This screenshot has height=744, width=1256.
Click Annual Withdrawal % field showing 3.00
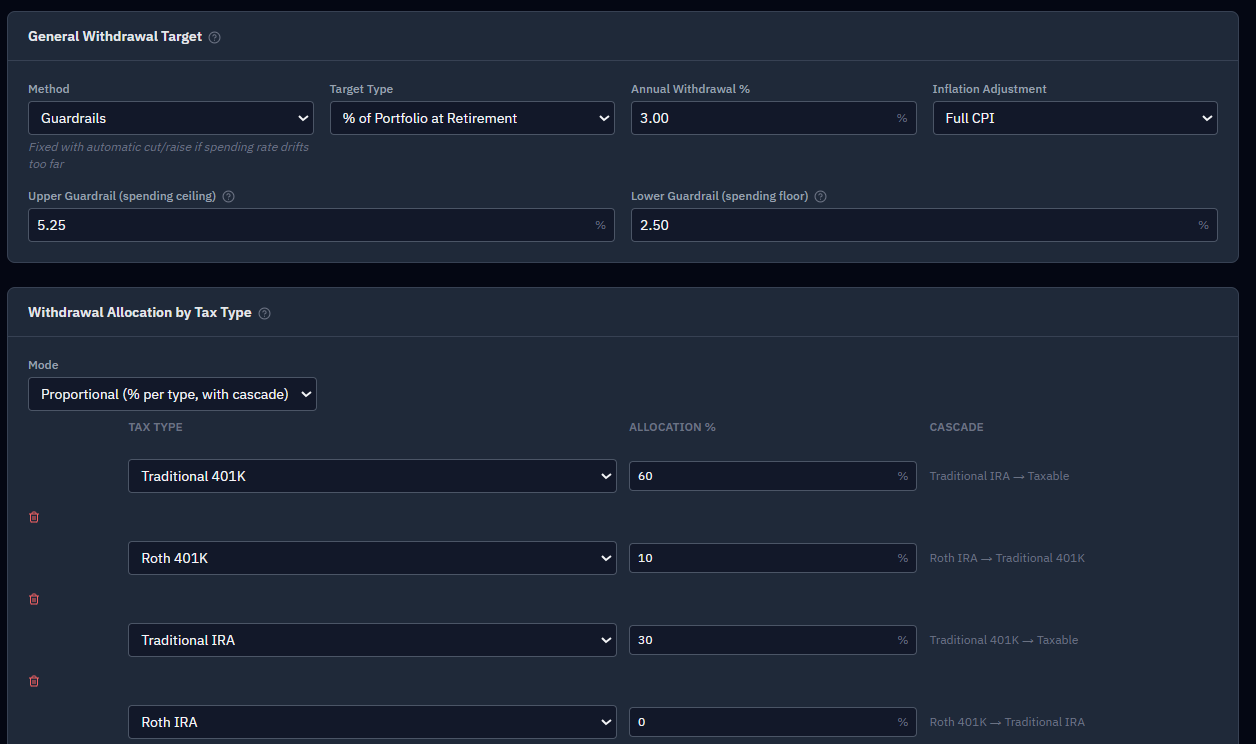773,118
